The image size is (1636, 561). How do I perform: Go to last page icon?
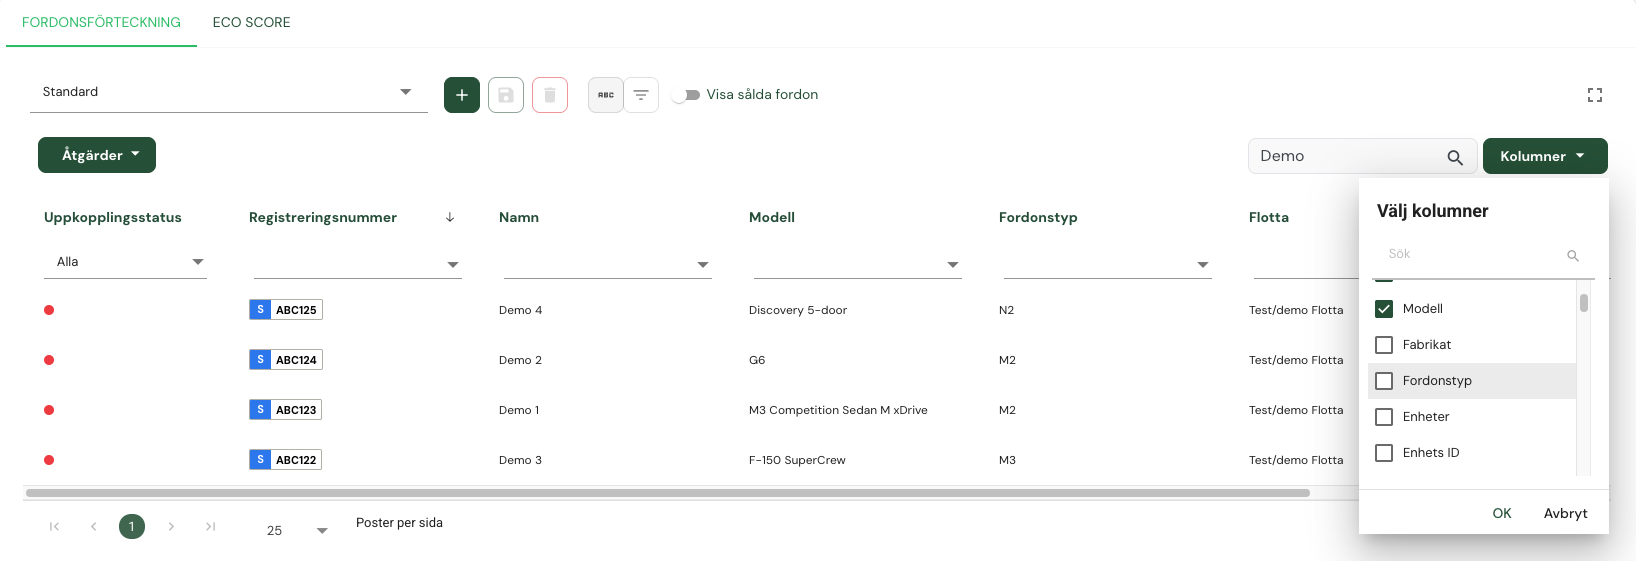[210, 526]
